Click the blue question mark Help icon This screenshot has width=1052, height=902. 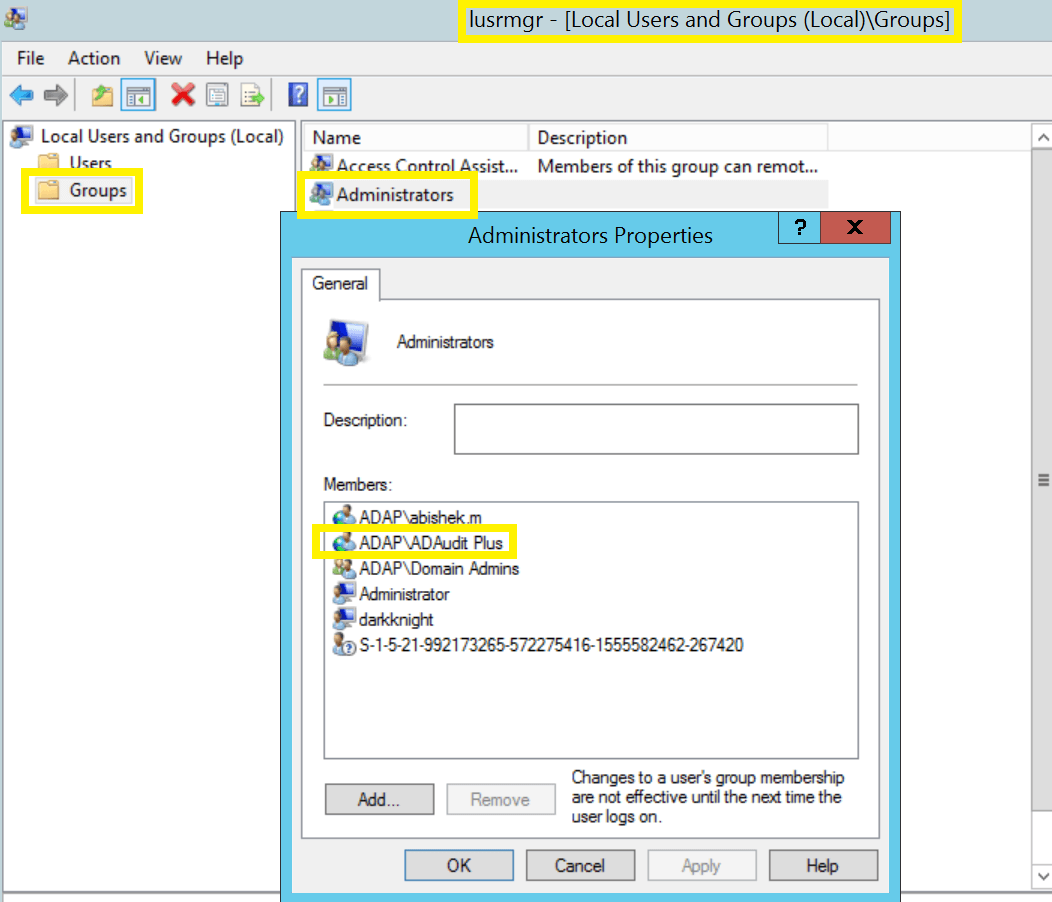click(x=297, y=95)
